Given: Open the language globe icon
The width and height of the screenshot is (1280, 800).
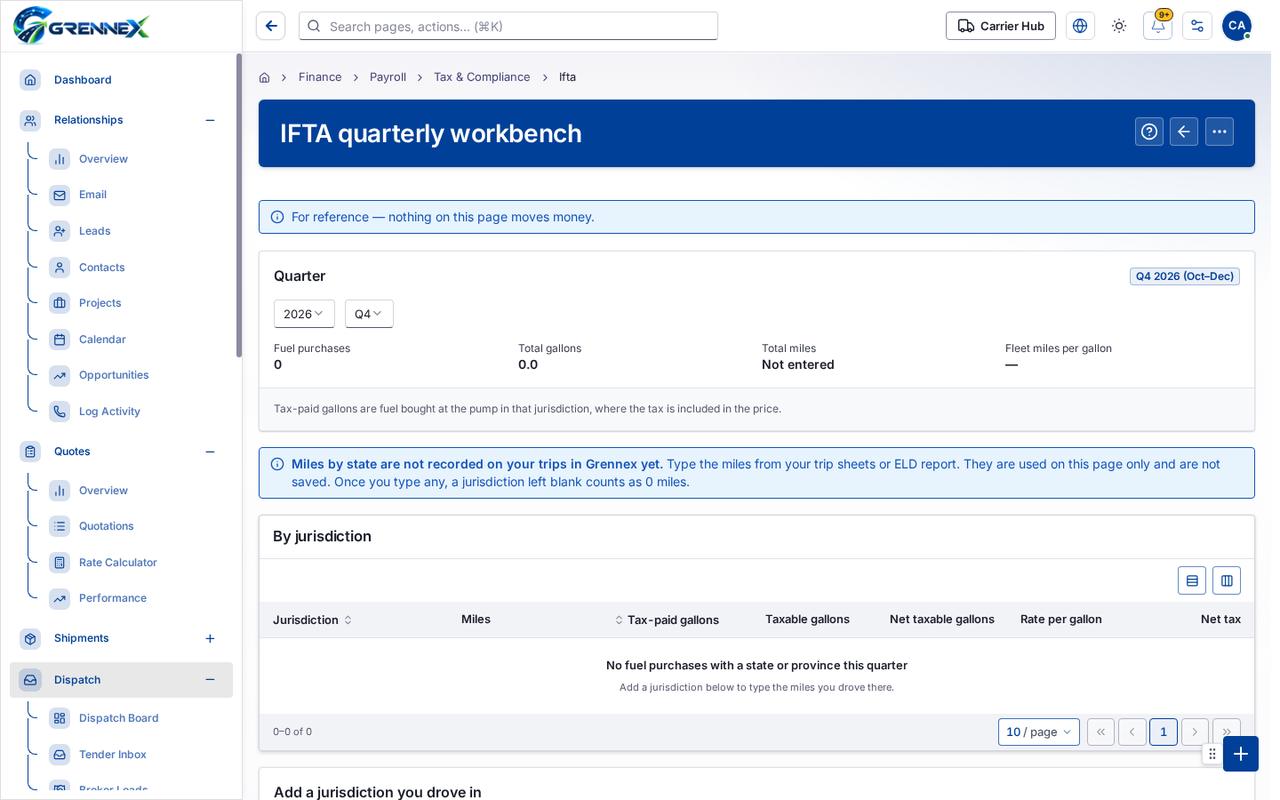Looking at the screenshot, I should 1080,26.
